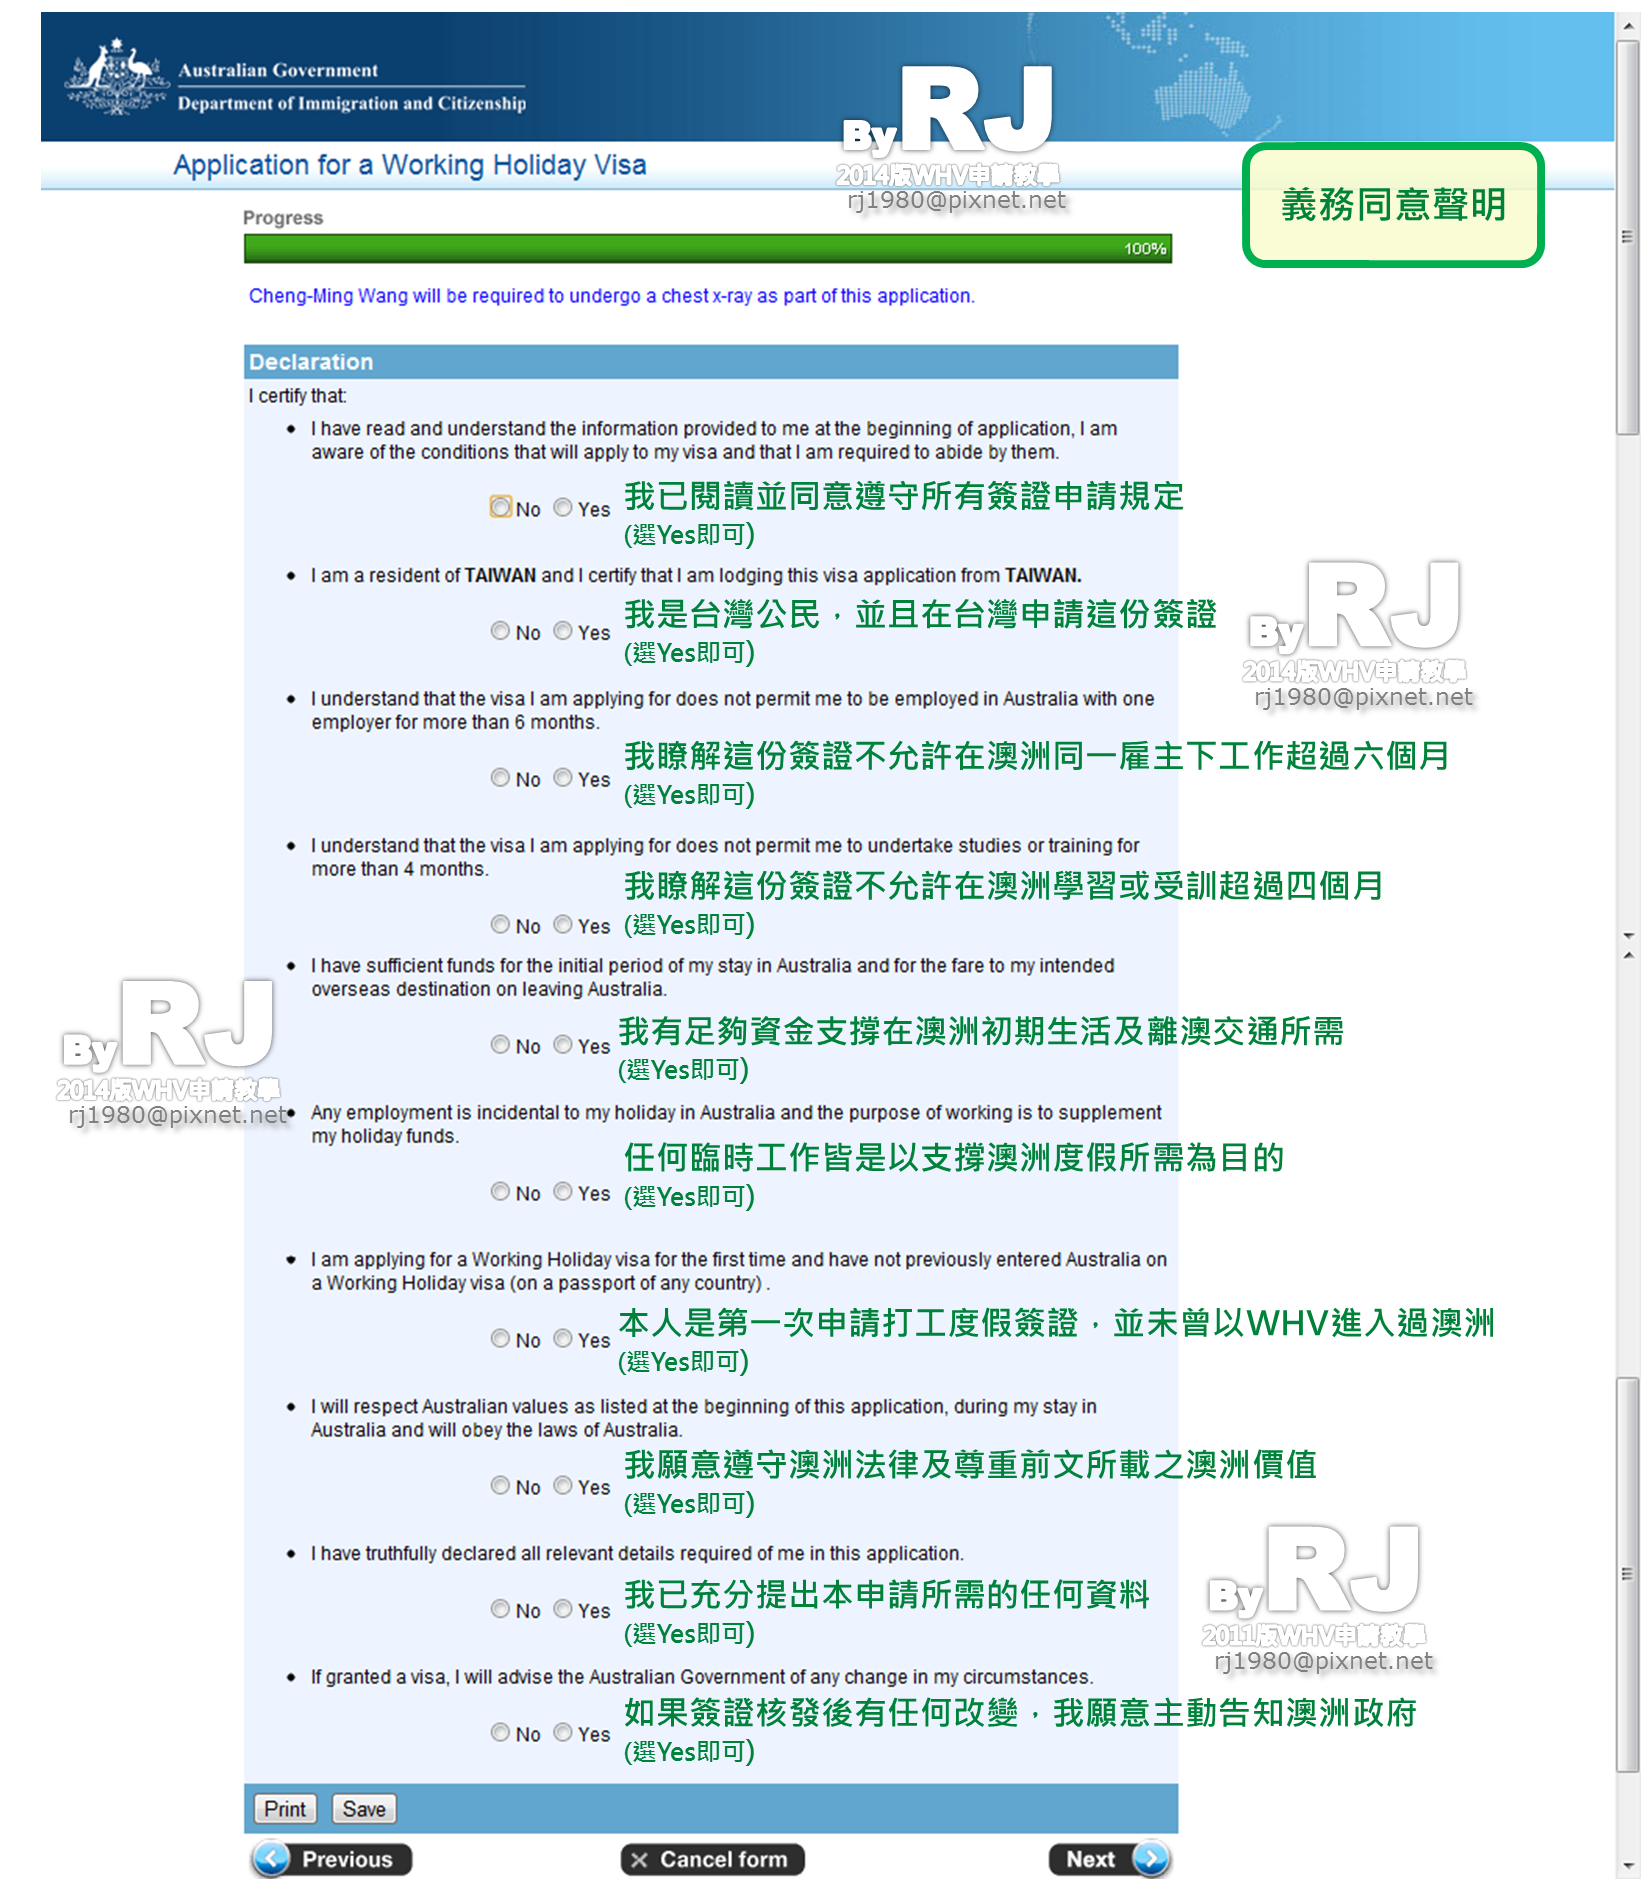The image size is (1641, 1879).
Task: Proceed with the Next button
Action: click(1109, 1859)
